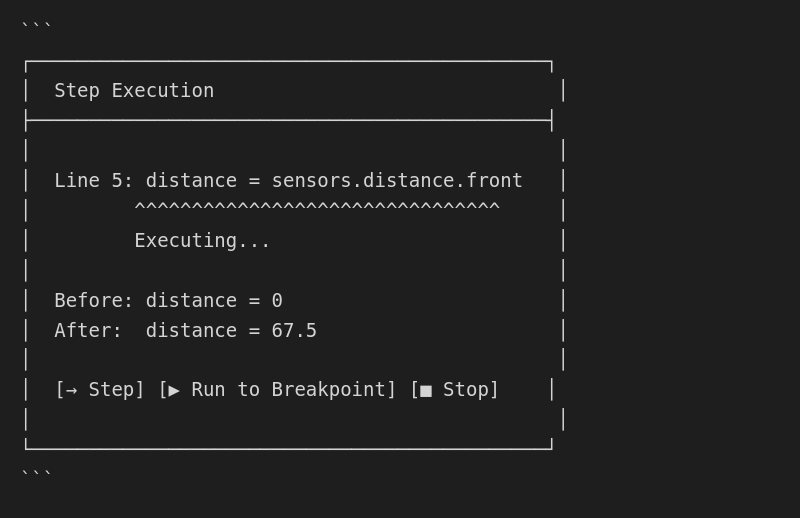The height and width of the screenshot is (518, 800).
Task: Click the Before value 0
Action: coord(277,301)
